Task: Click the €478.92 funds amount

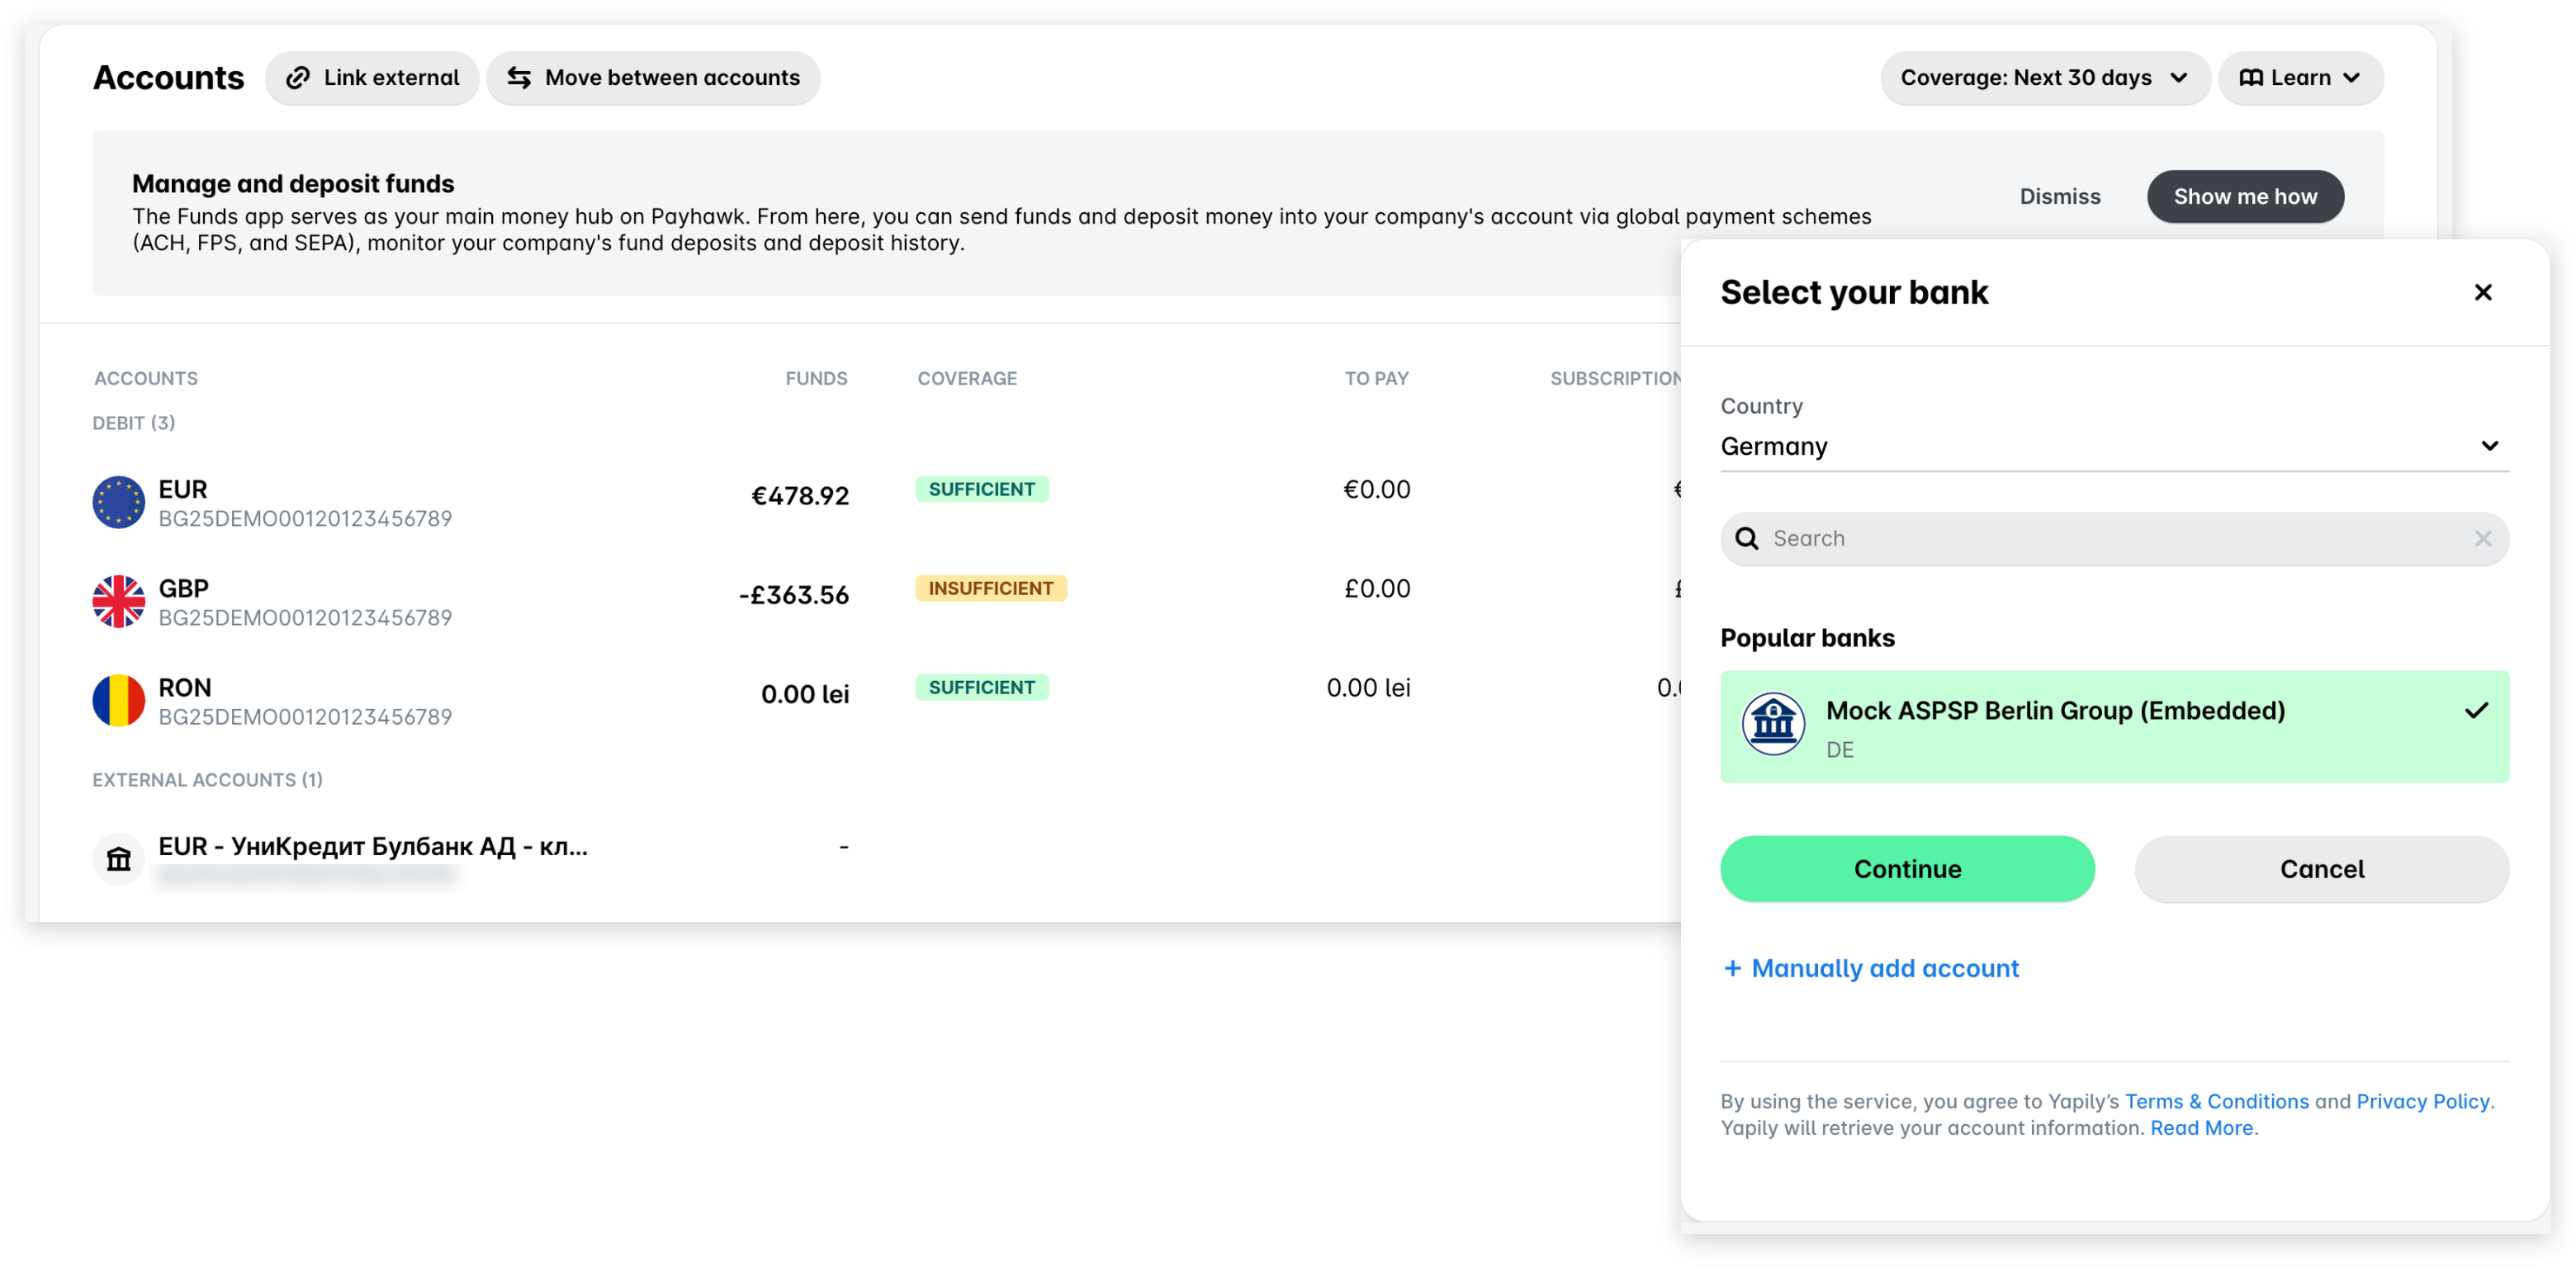Action: [800, 496]
